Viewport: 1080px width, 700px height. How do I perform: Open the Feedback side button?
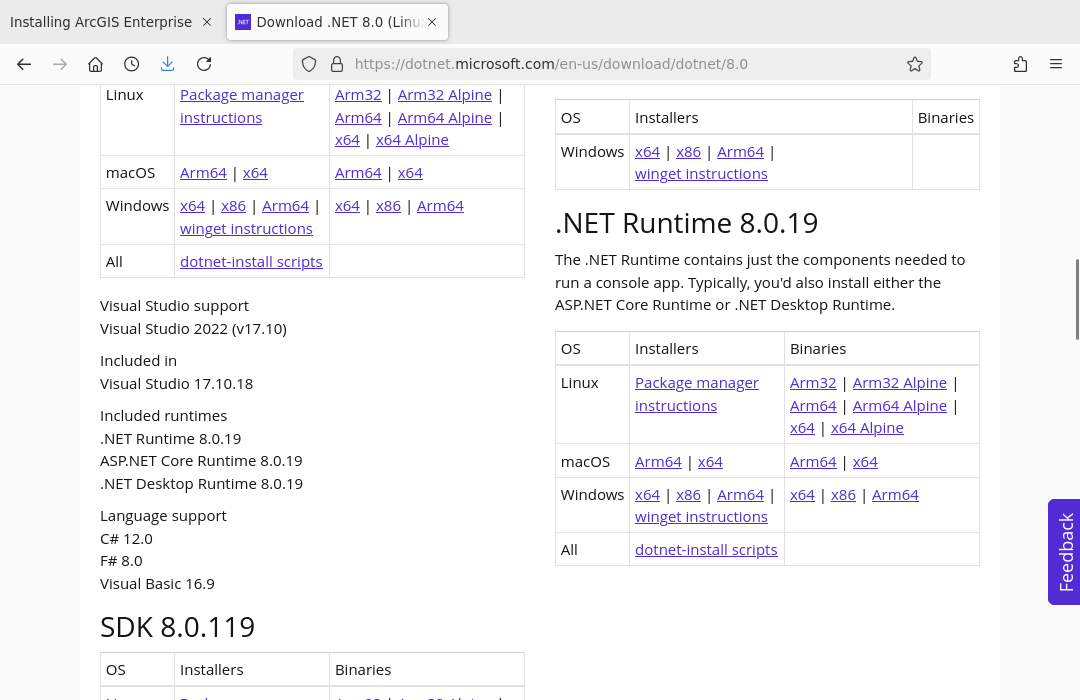1064,552
